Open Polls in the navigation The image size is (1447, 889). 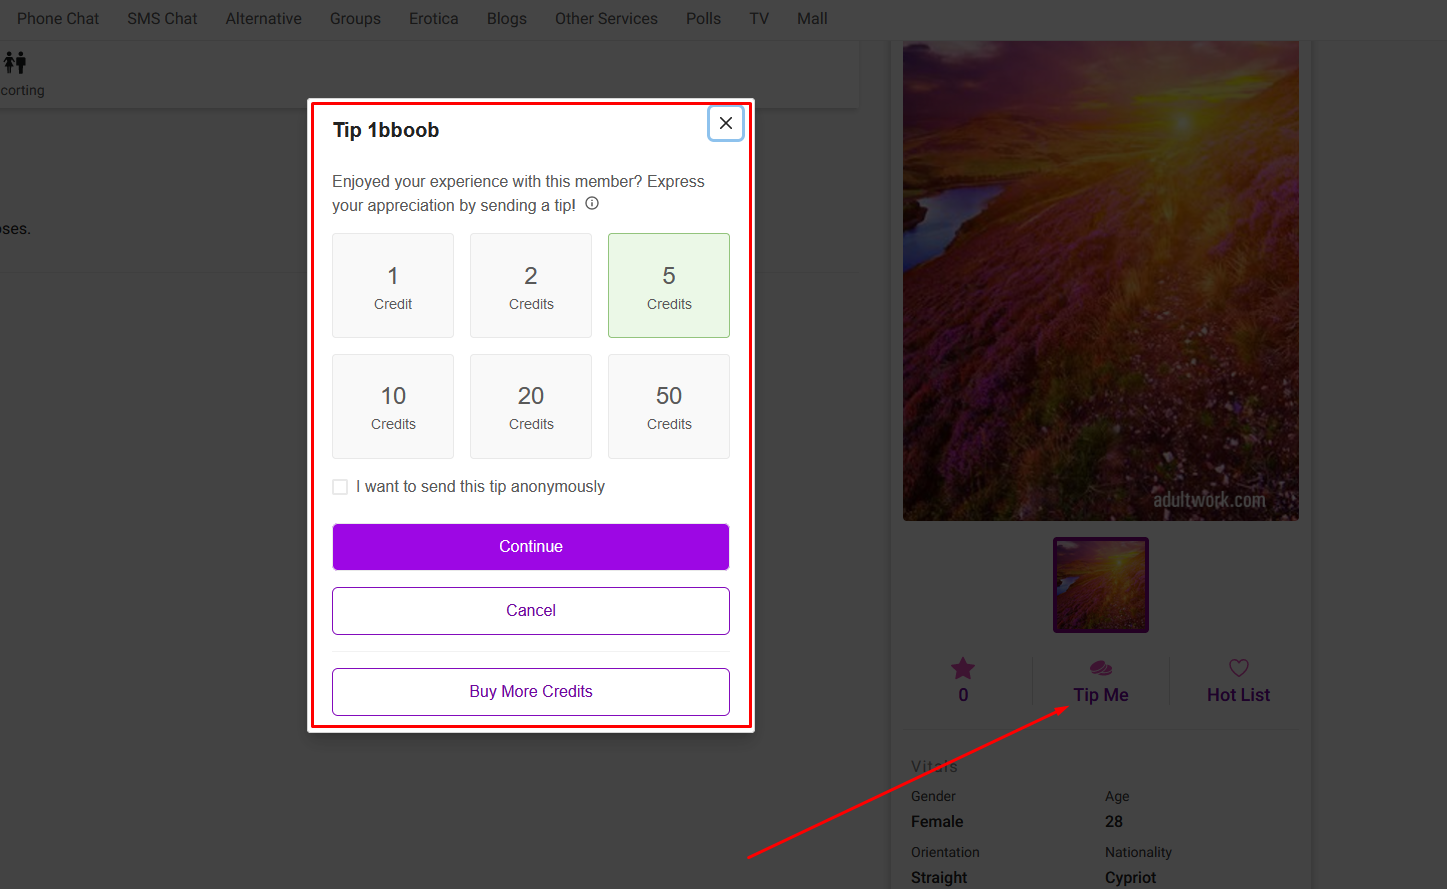(x=703, y=19)
